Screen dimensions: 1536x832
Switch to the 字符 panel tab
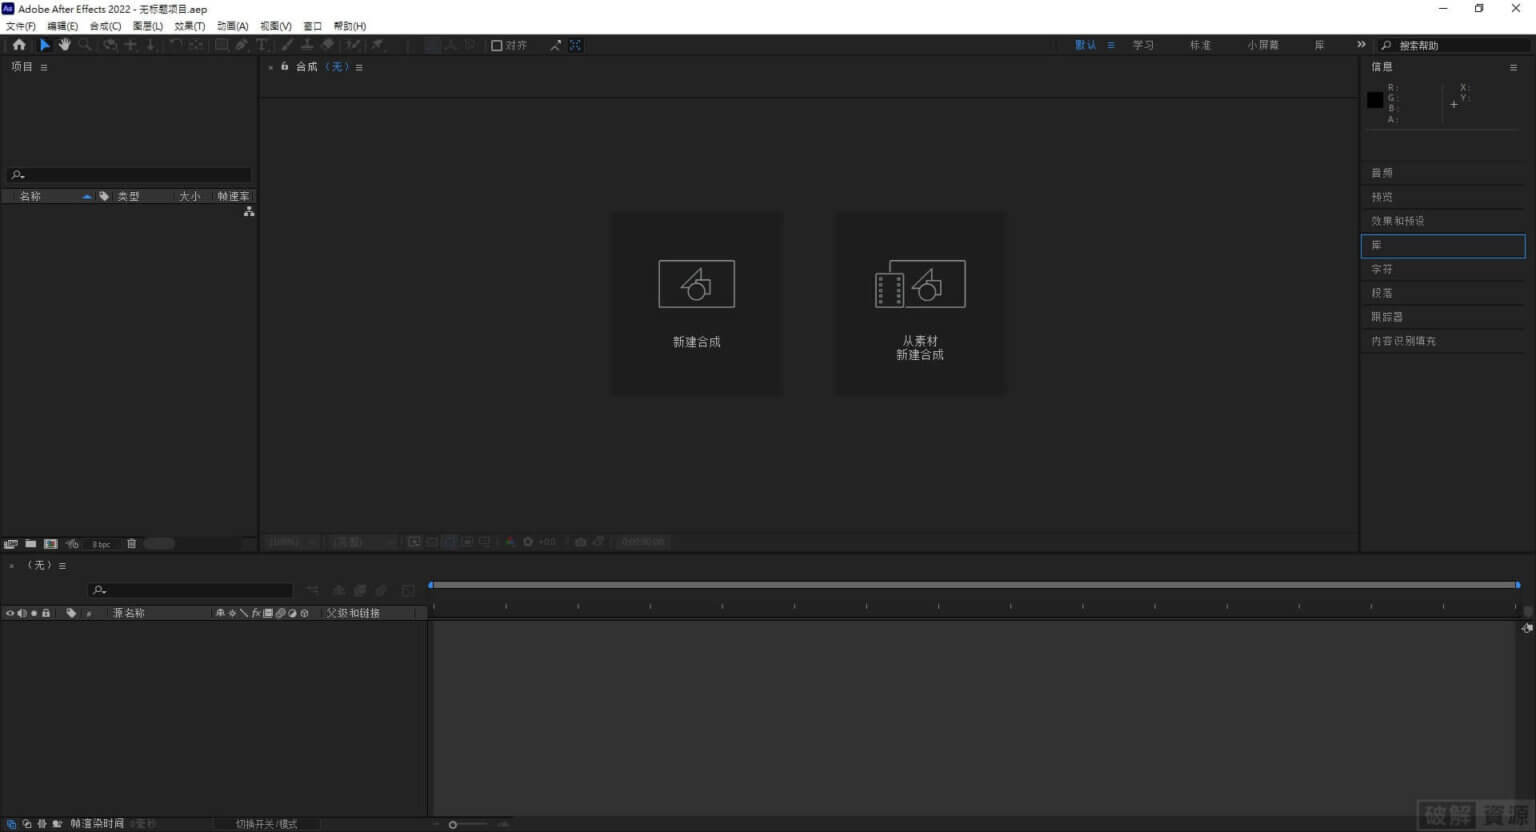click(1382, 269)
